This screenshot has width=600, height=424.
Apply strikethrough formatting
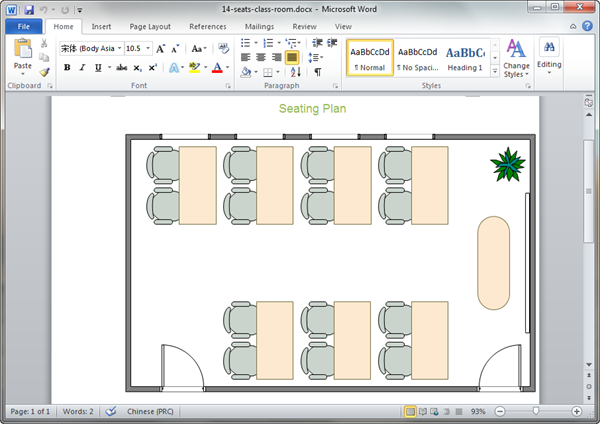tap(121, 68)
